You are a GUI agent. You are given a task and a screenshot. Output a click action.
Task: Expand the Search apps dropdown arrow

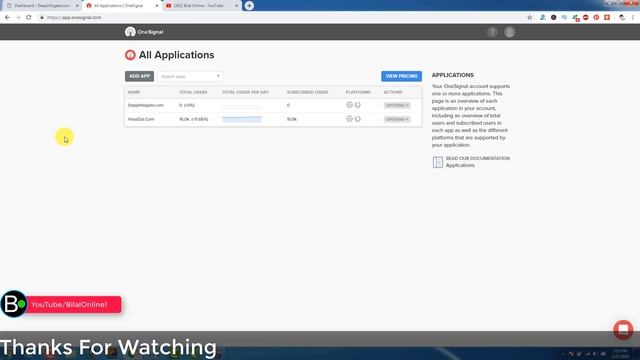[218, 76]
